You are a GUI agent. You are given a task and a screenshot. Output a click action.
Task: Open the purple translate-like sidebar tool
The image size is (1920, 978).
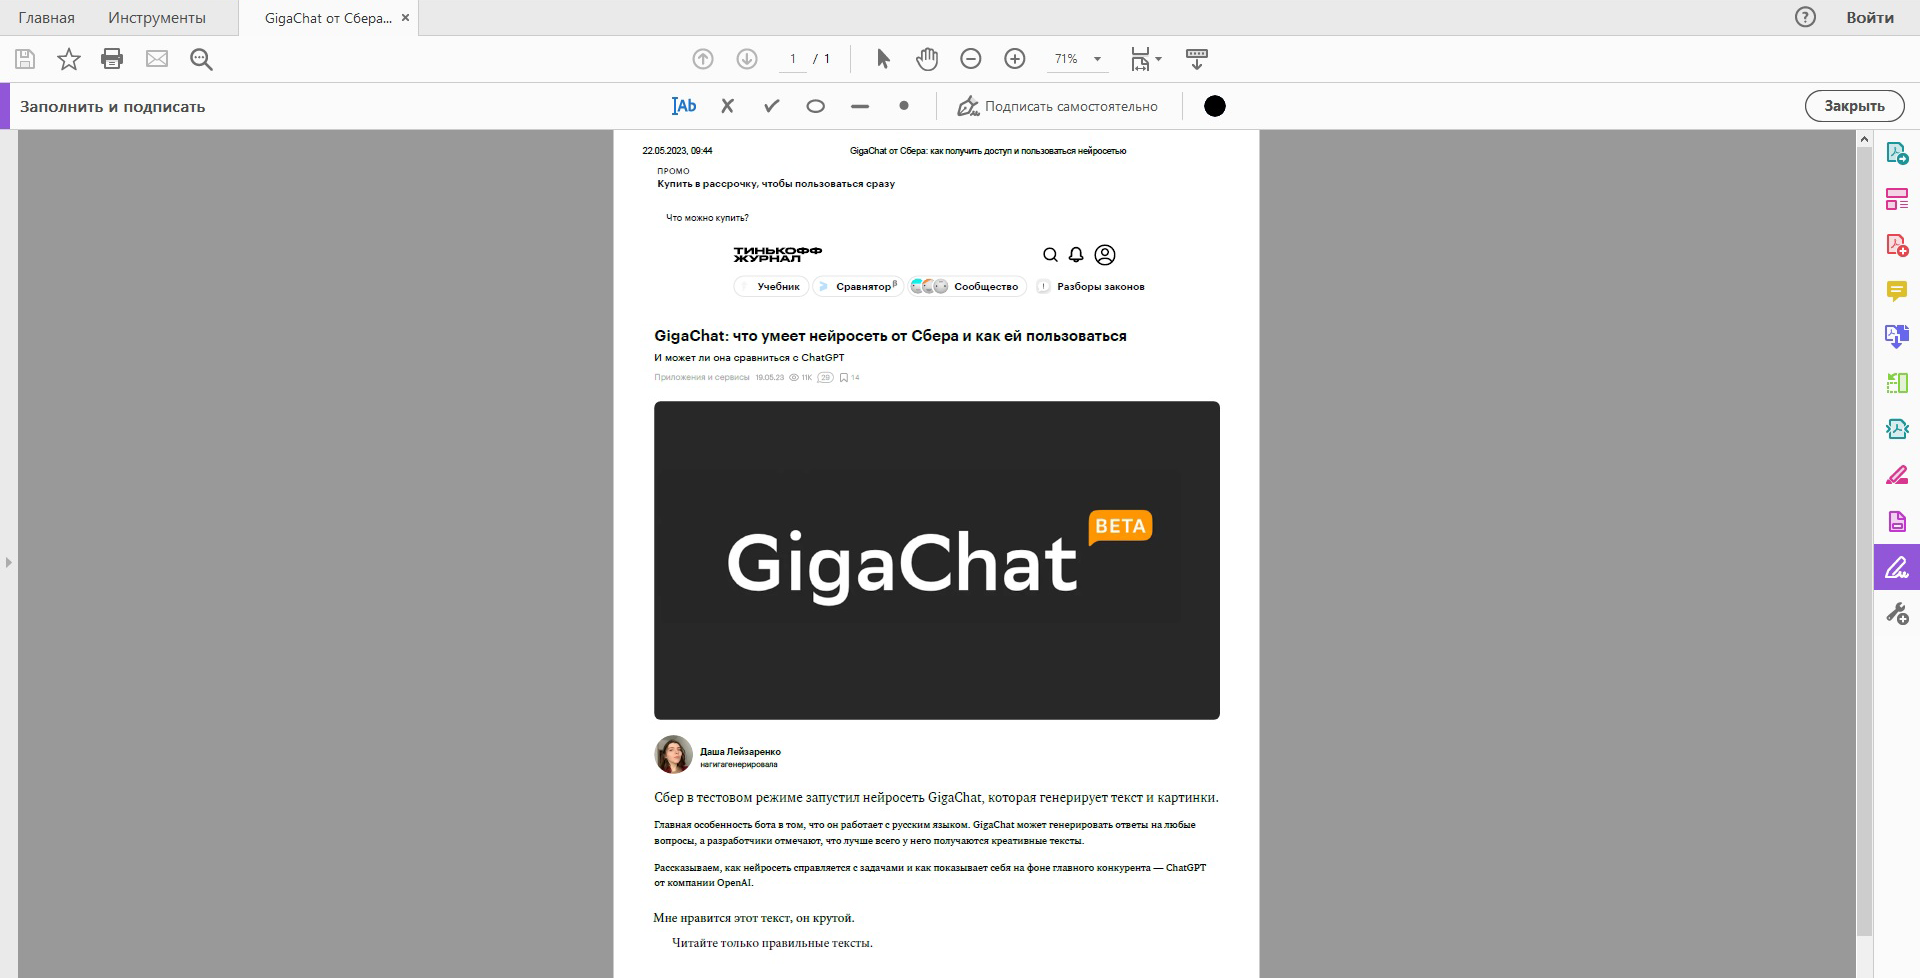coord(1897,337)
